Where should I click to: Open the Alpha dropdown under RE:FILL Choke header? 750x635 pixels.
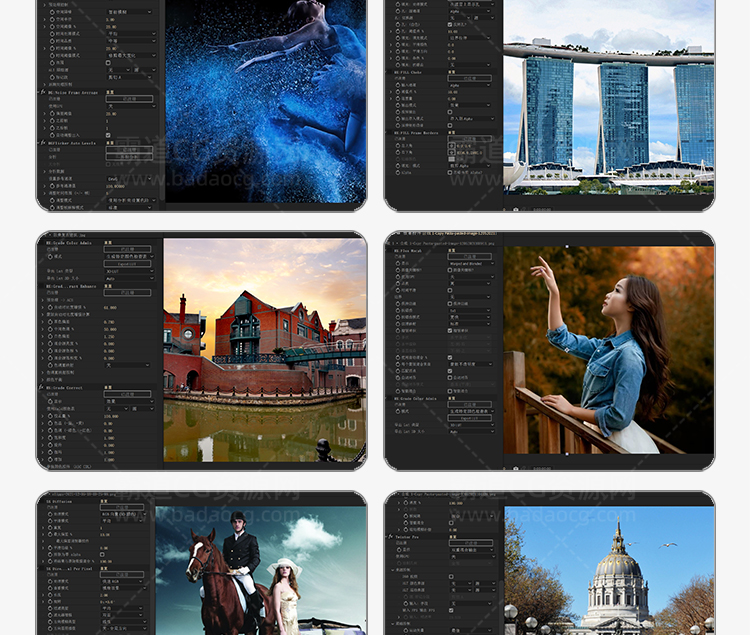coord(470,85)
